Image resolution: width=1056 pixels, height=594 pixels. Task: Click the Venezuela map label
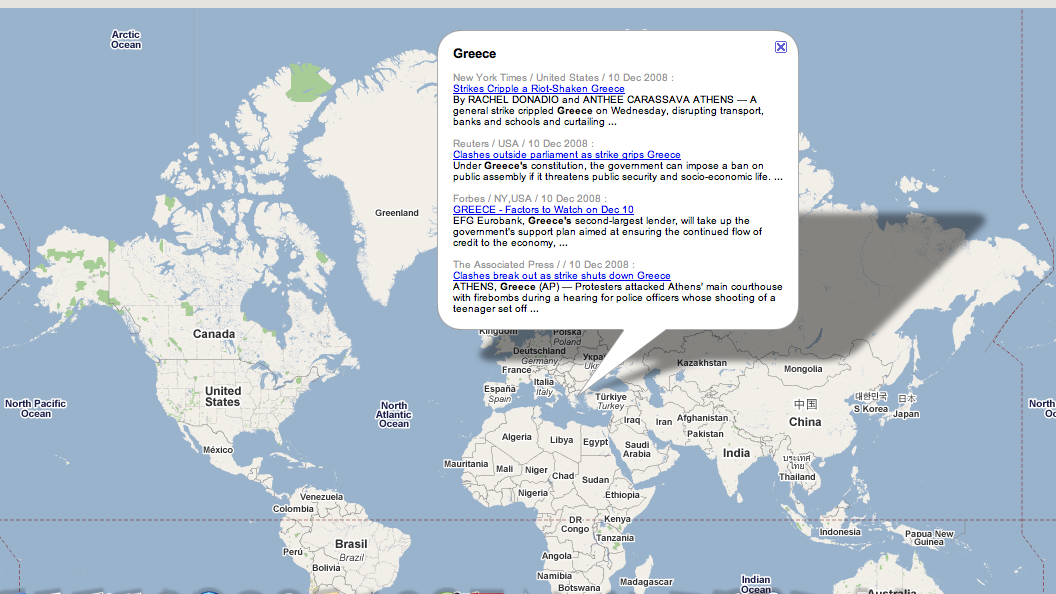pos(321,497)
